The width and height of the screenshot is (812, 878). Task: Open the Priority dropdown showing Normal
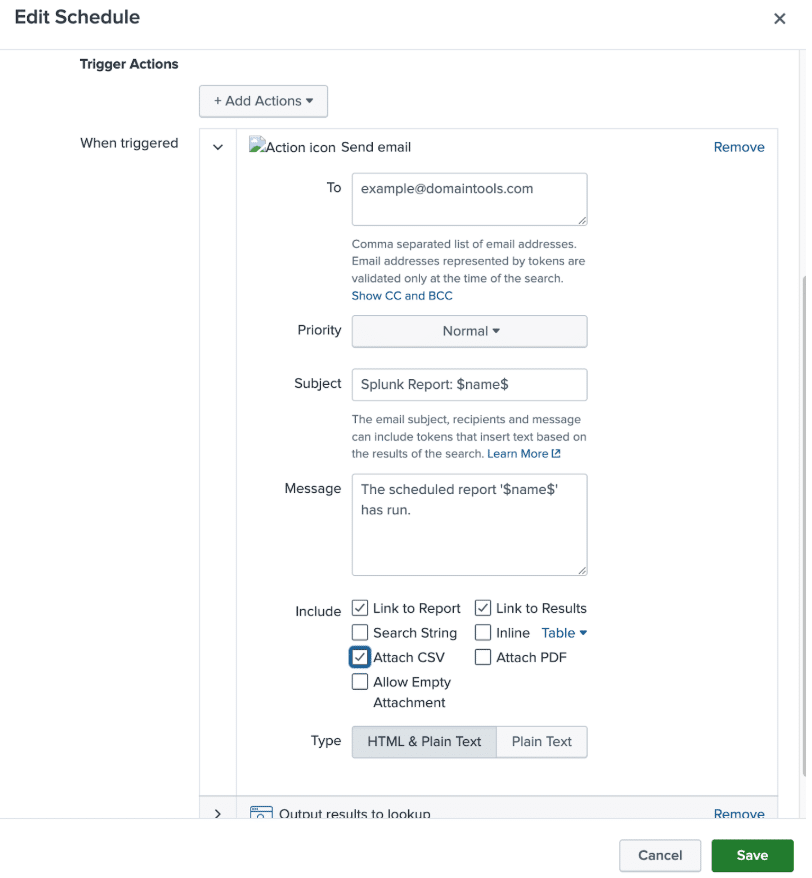click(469, 330)
